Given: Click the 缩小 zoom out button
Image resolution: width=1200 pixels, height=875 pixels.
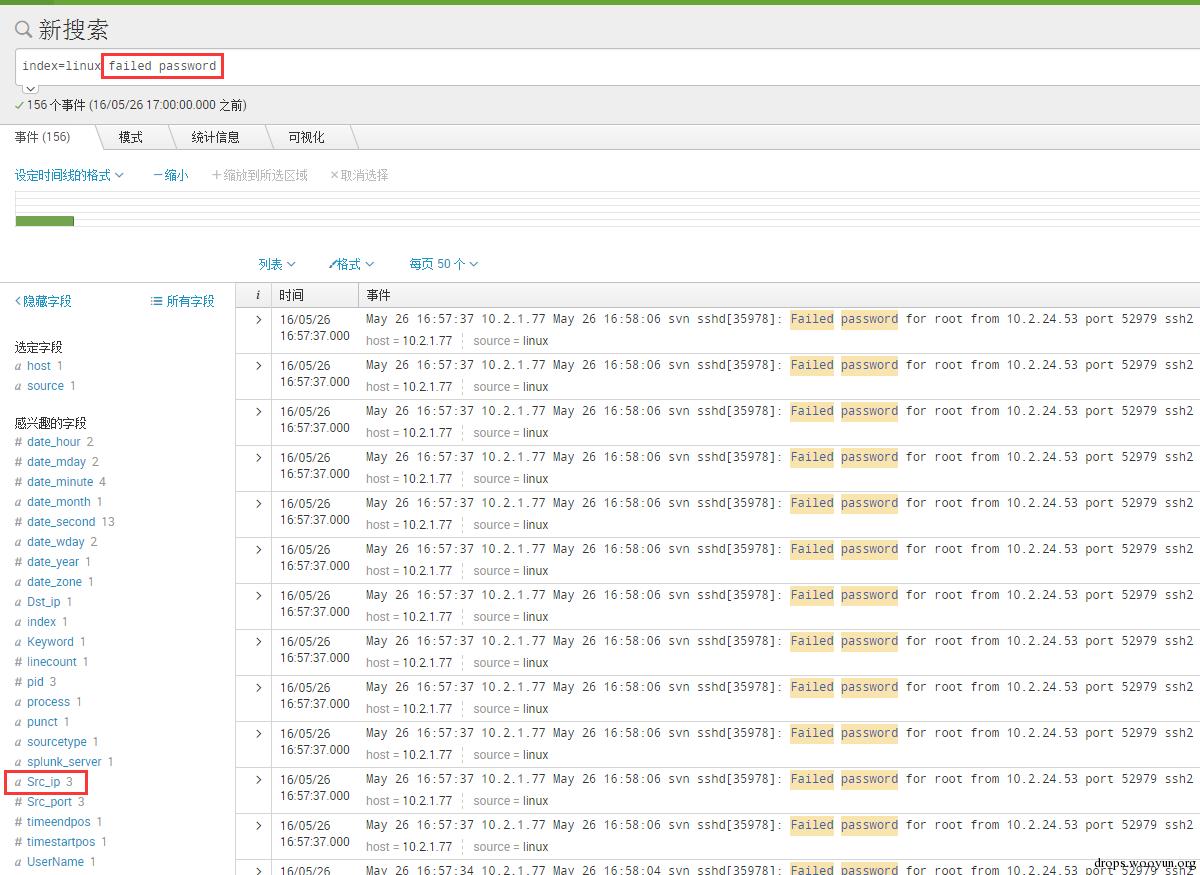Looking at the screenshot, I should [170, 175].
